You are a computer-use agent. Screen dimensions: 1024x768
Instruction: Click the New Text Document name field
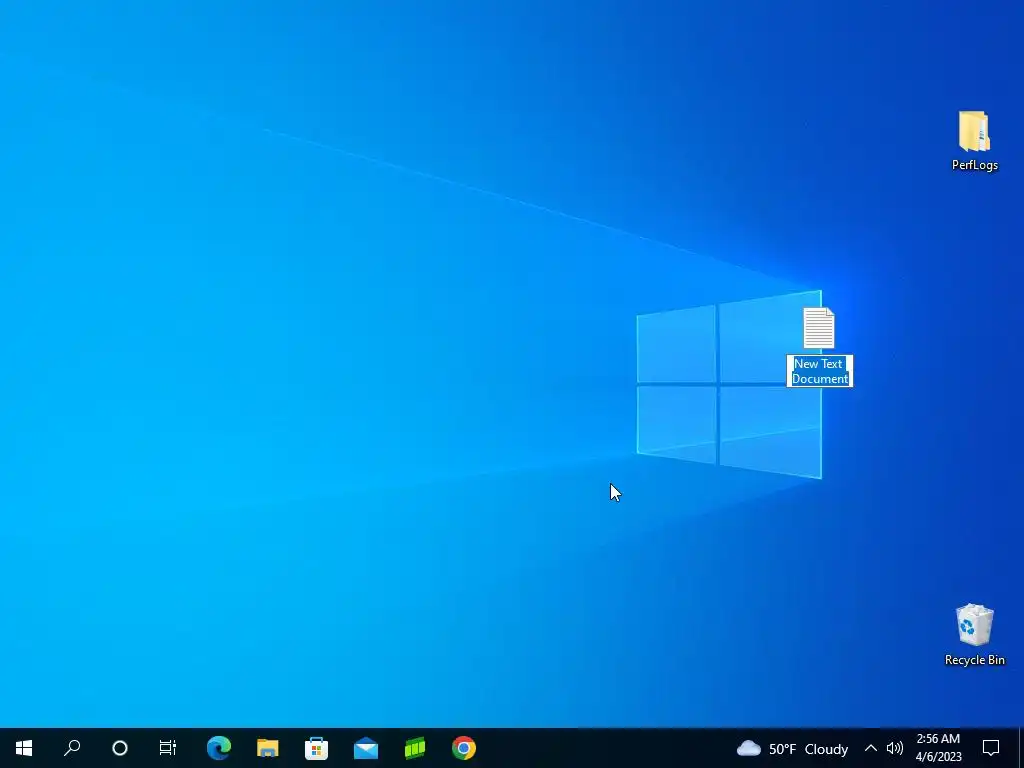(820, 371)
